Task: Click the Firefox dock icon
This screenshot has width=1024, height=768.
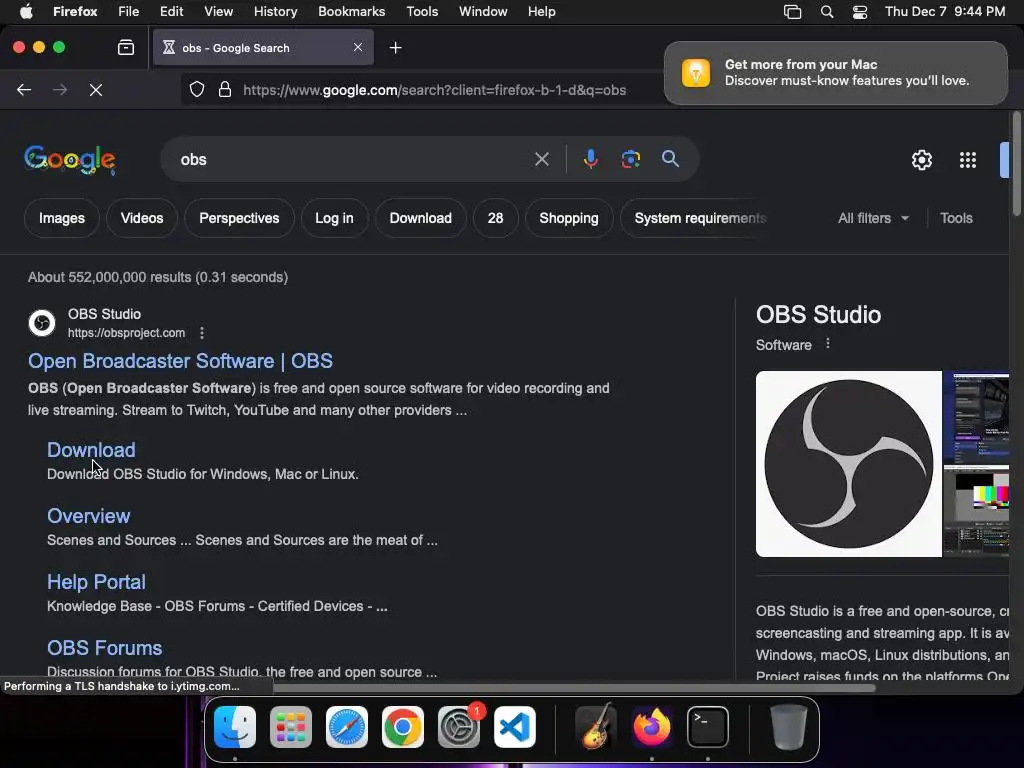Action: click(x=652, y=727)
